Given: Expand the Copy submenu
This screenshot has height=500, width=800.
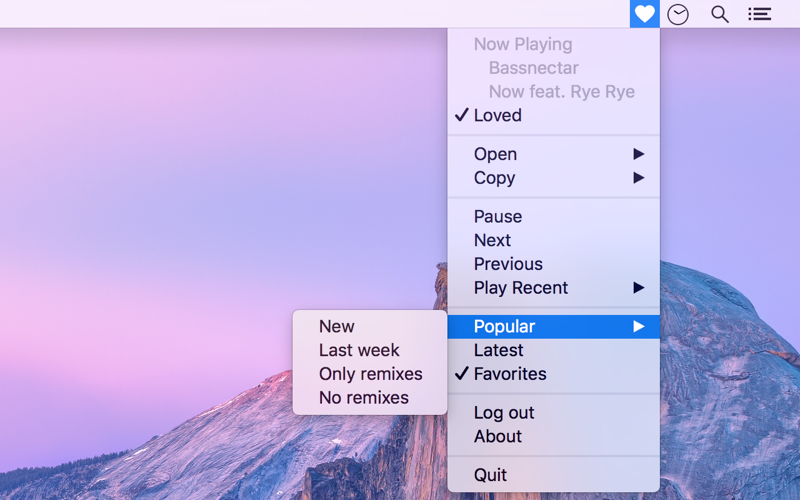Looking at the screenshot, I should point(554,178).
